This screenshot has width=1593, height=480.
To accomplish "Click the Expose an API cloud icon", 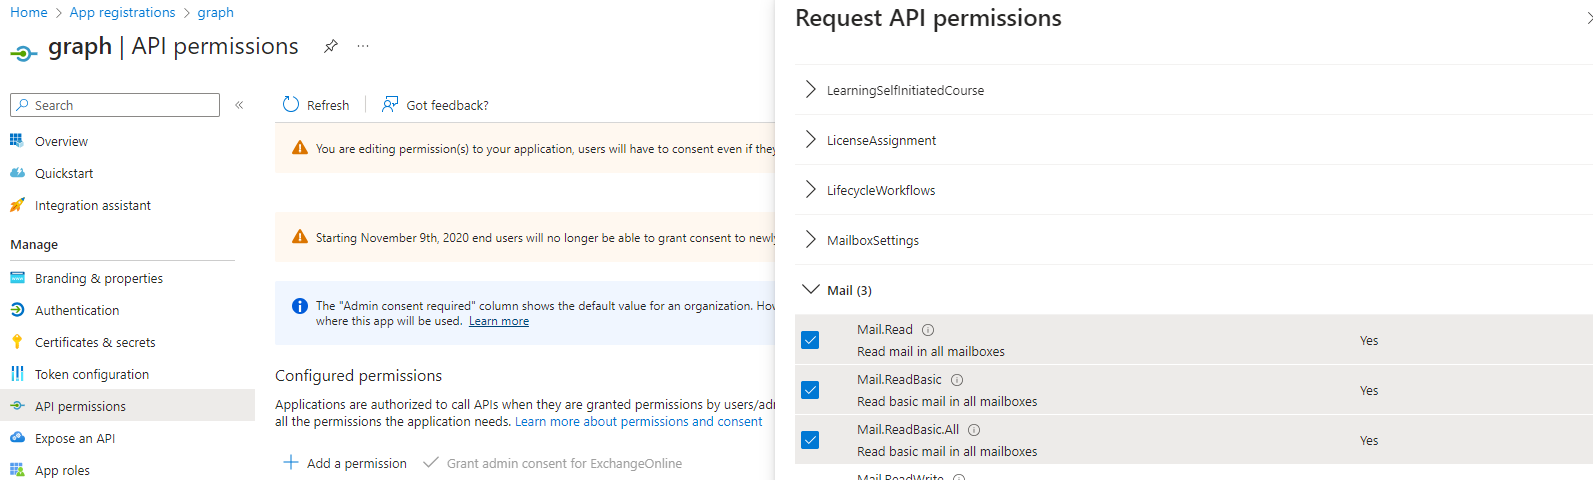I will point(17,438).
